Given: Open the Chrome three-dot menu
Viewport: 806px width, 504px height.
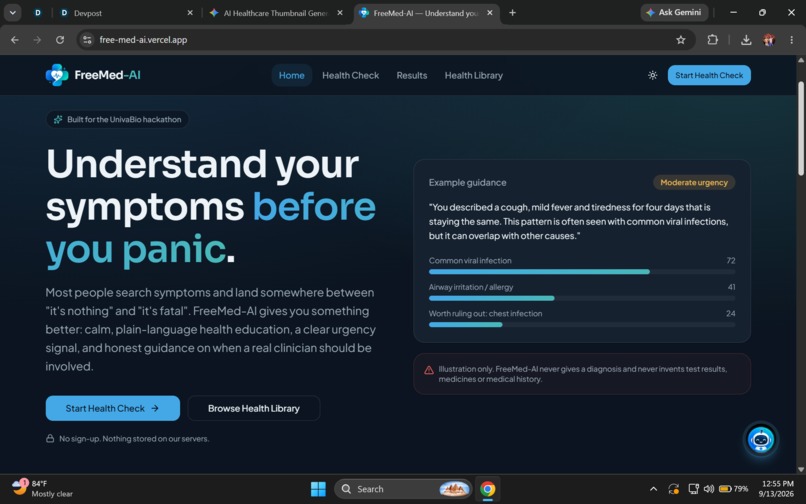Looking at the screenshot, I should click(x=792, y=40).
